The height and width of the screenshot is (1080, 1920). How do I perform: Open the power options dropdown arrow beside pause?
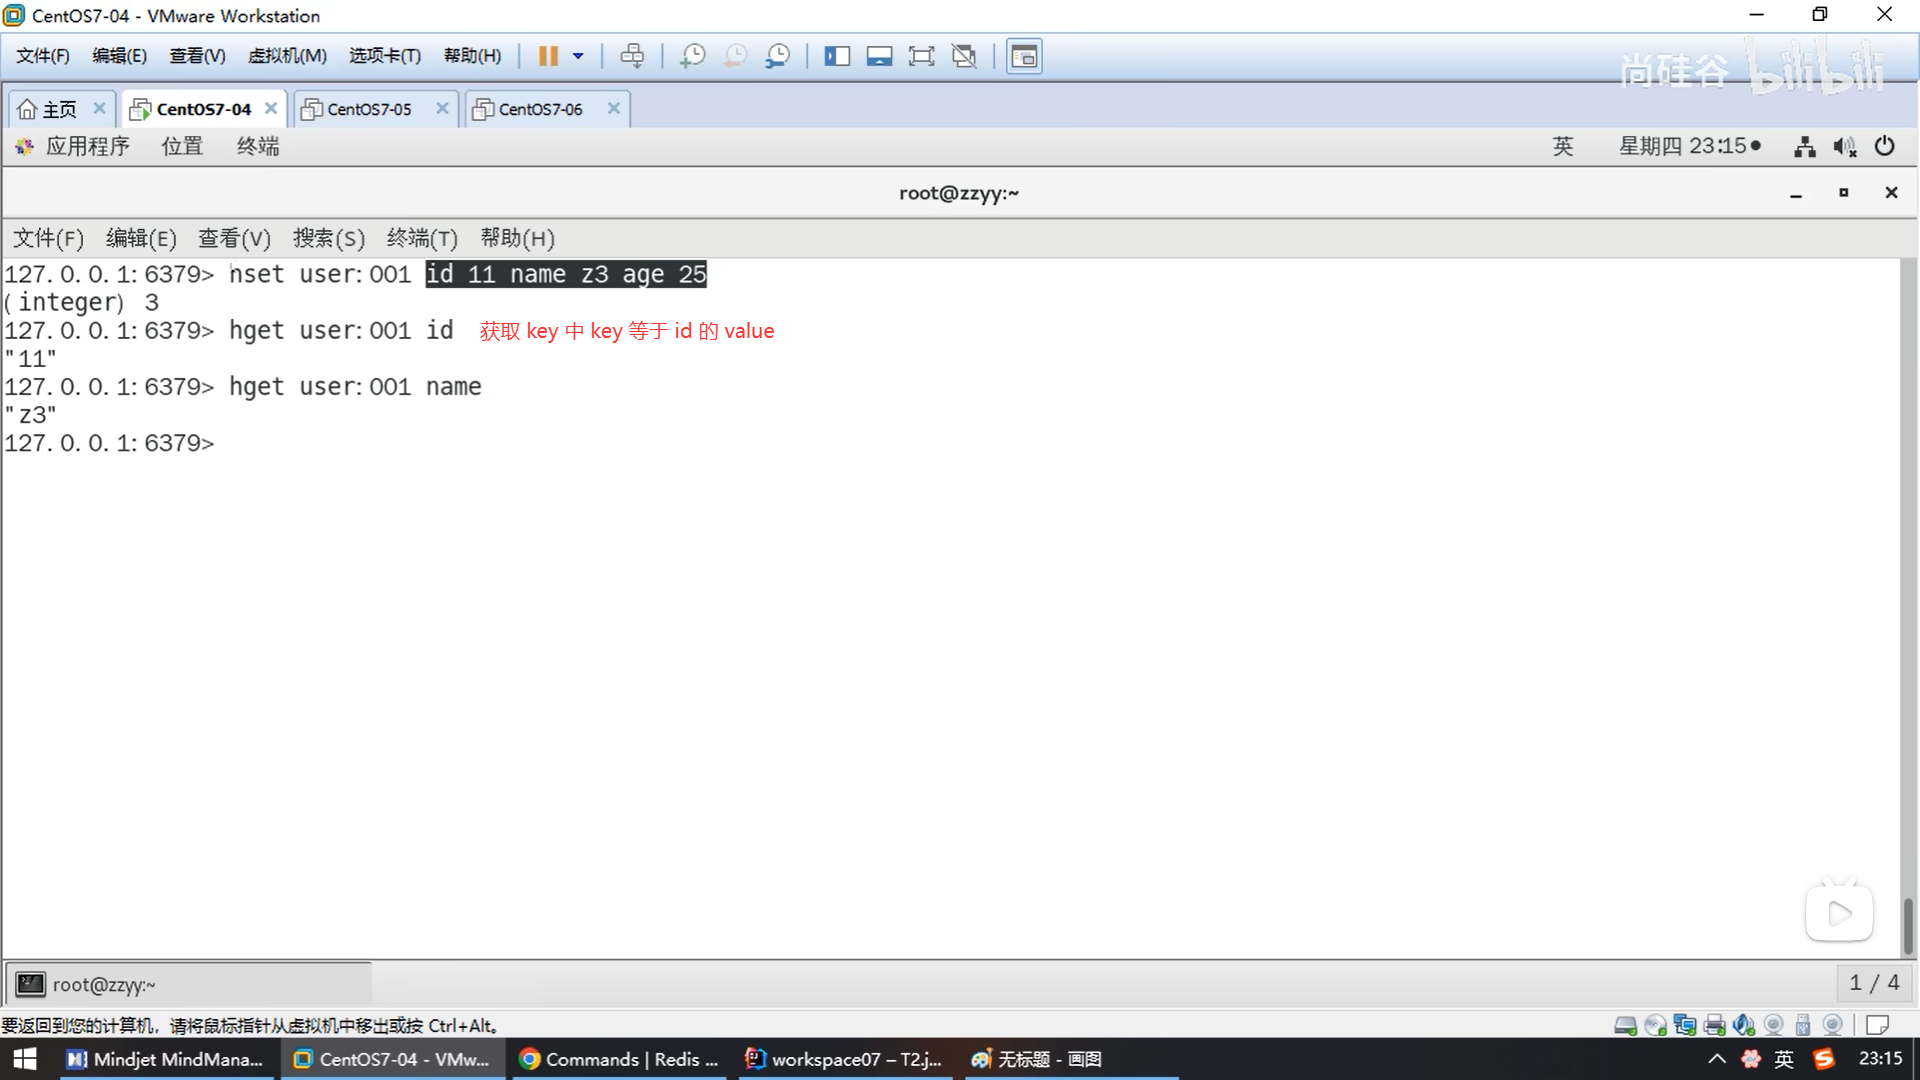pyautogui.click(x=578, y=56)
